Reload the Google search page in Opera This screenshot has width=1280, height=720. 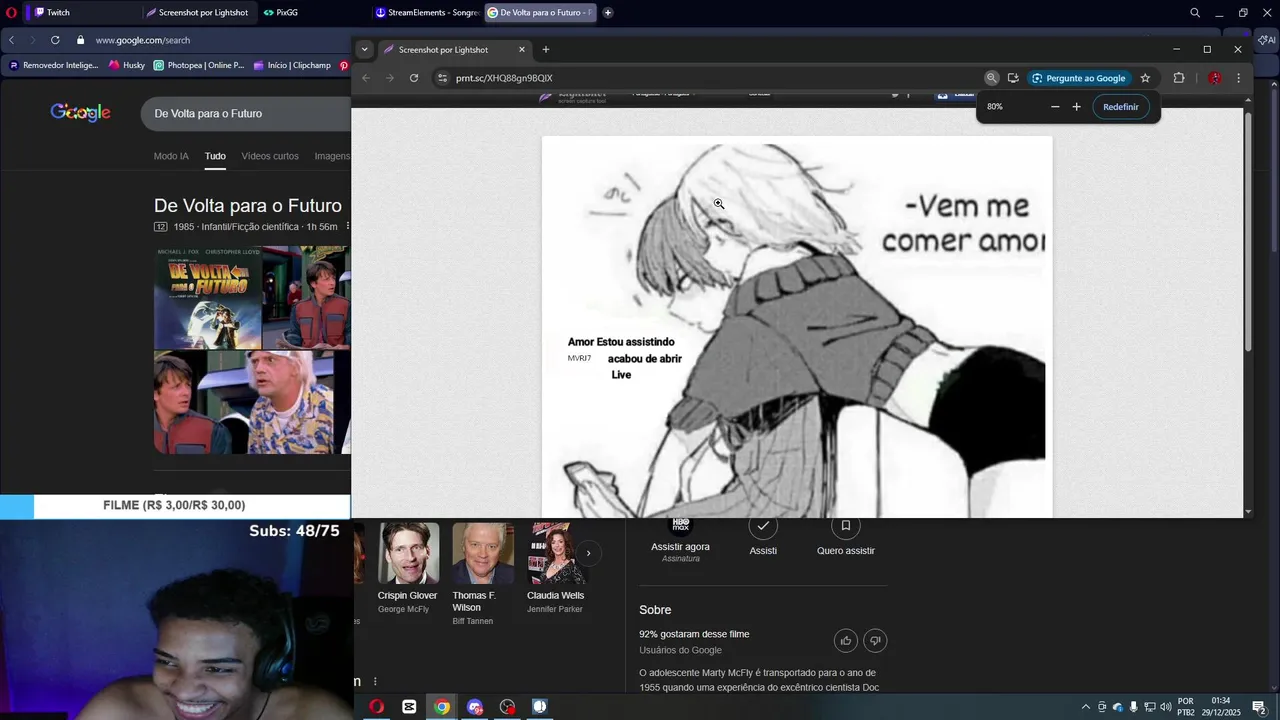point(55,40)
